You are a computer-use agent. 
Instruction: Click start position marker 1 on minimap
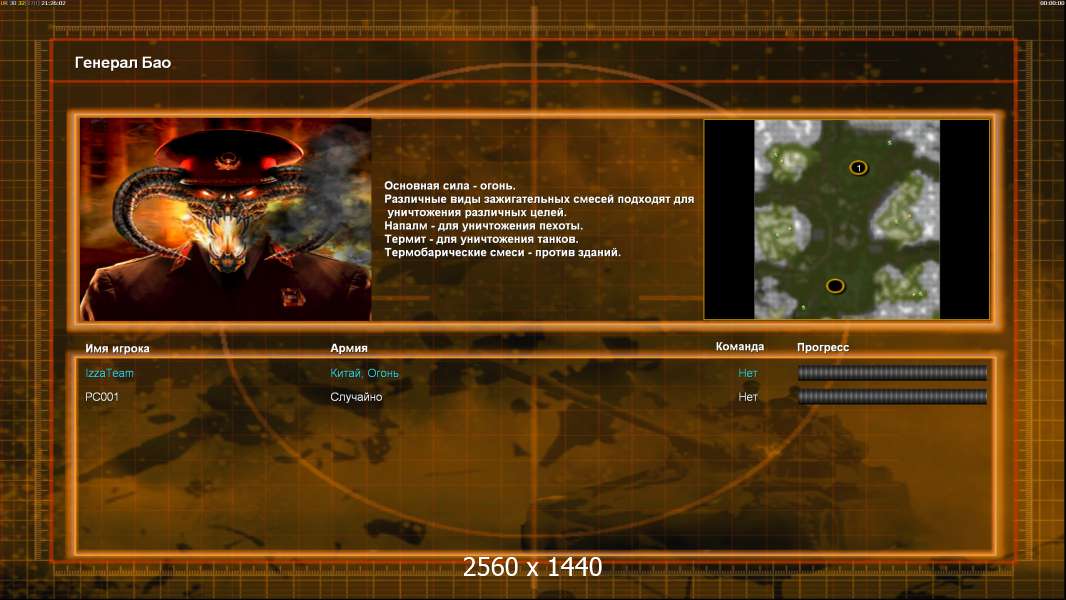[859, 167]
